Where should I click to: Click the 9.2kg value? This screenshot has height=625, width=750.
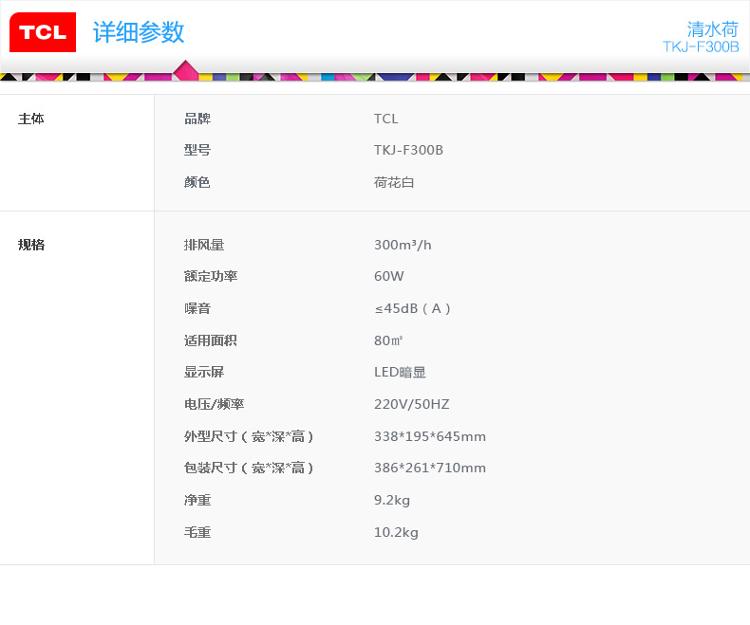tap(392, 500)
